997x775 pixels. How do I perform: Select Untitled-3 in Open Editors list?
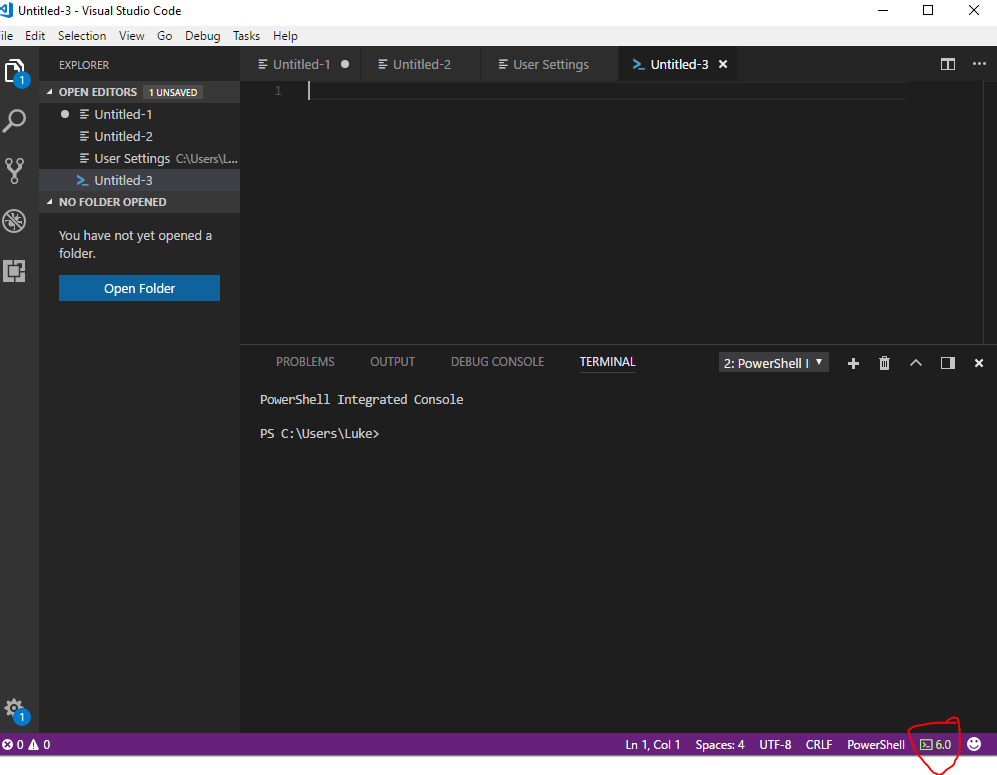click(x=139, y=181)
